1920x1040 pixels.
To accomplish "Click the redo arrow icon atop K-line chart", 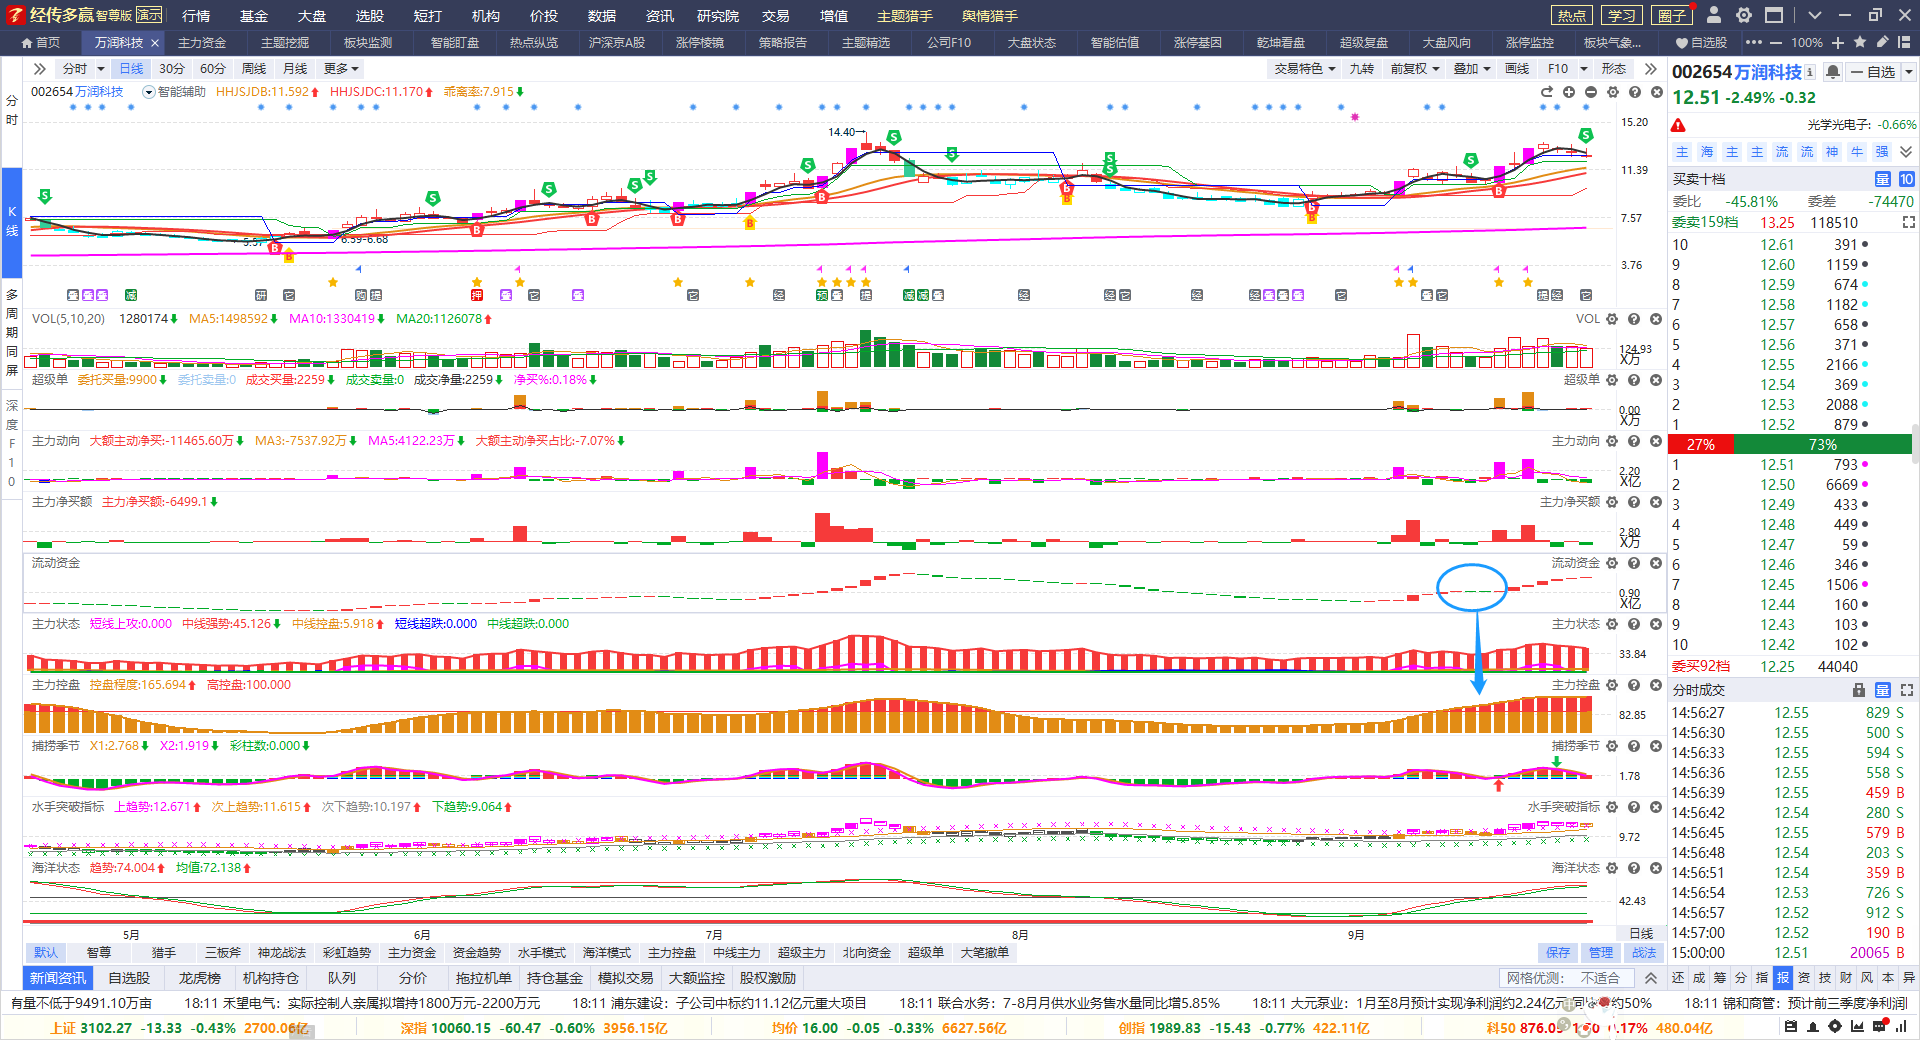I will pyautogui.click(x=1547, y=92).
